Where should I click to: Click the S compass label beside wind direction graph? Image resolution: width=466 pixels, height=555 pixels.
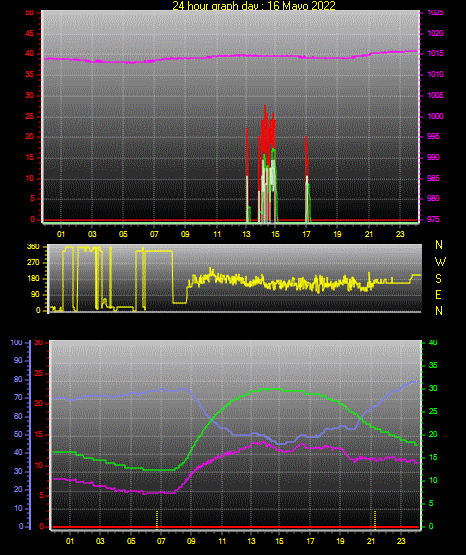pyautogui.click(x=438, y=279)
